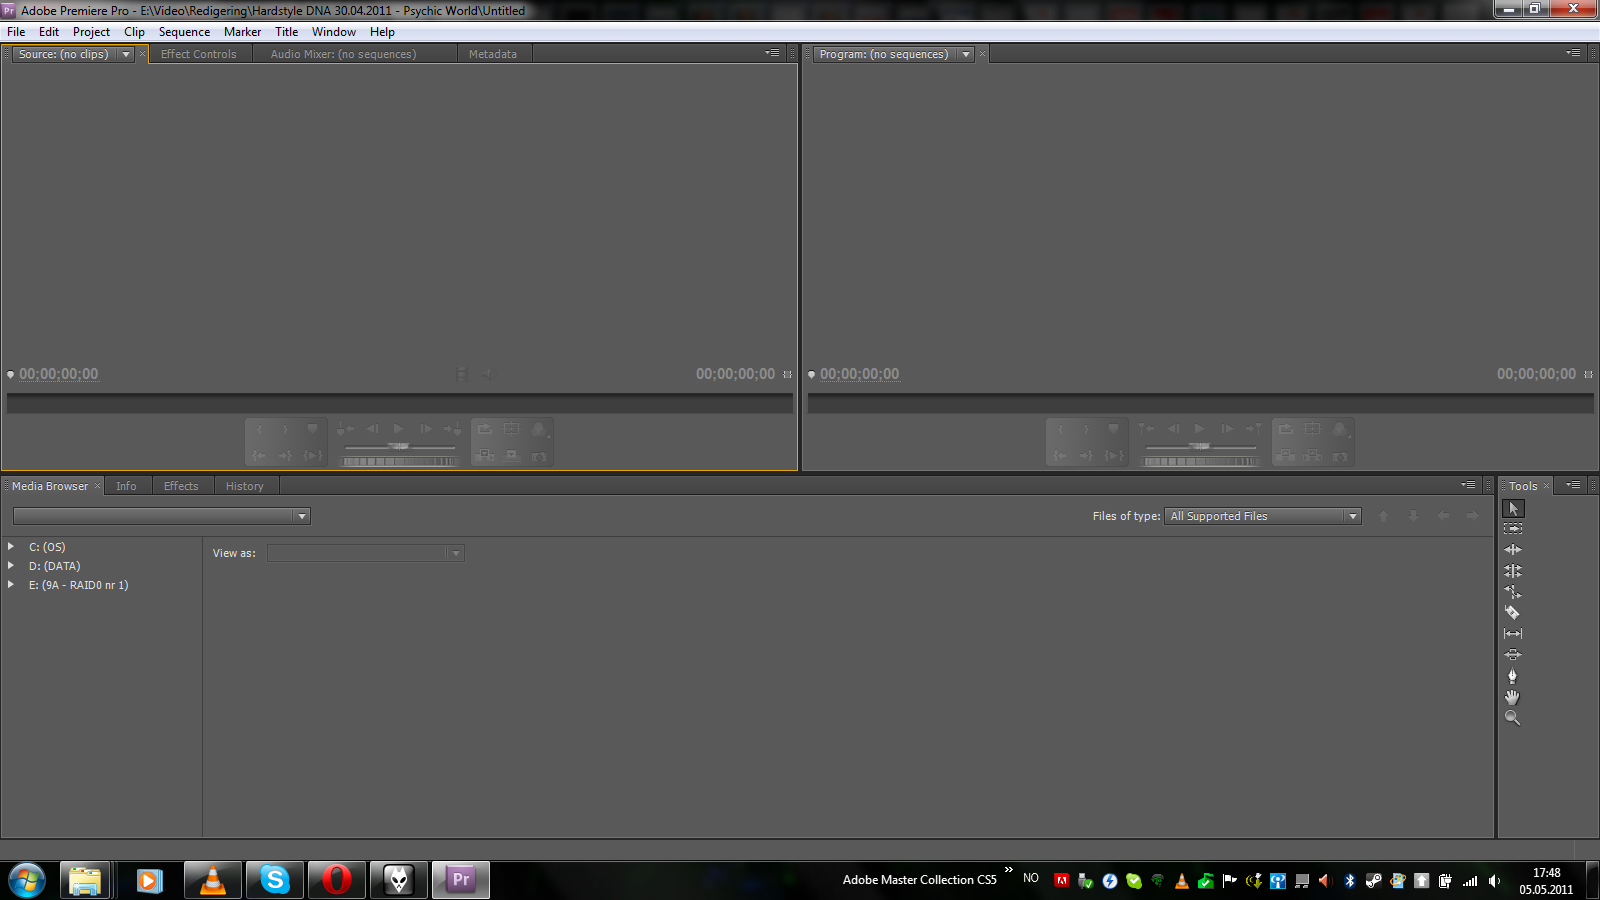Open the Source clip dropdown

126,54
